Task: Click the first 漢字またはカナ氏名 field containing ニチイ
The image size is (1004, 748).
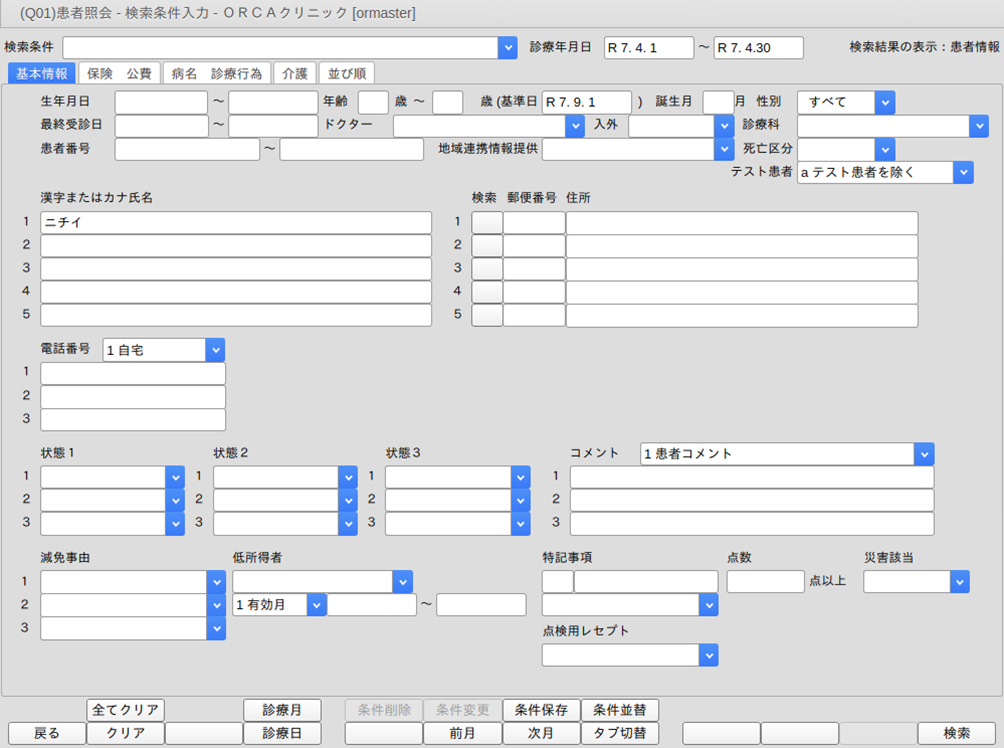Action: [x=236, y=223]
